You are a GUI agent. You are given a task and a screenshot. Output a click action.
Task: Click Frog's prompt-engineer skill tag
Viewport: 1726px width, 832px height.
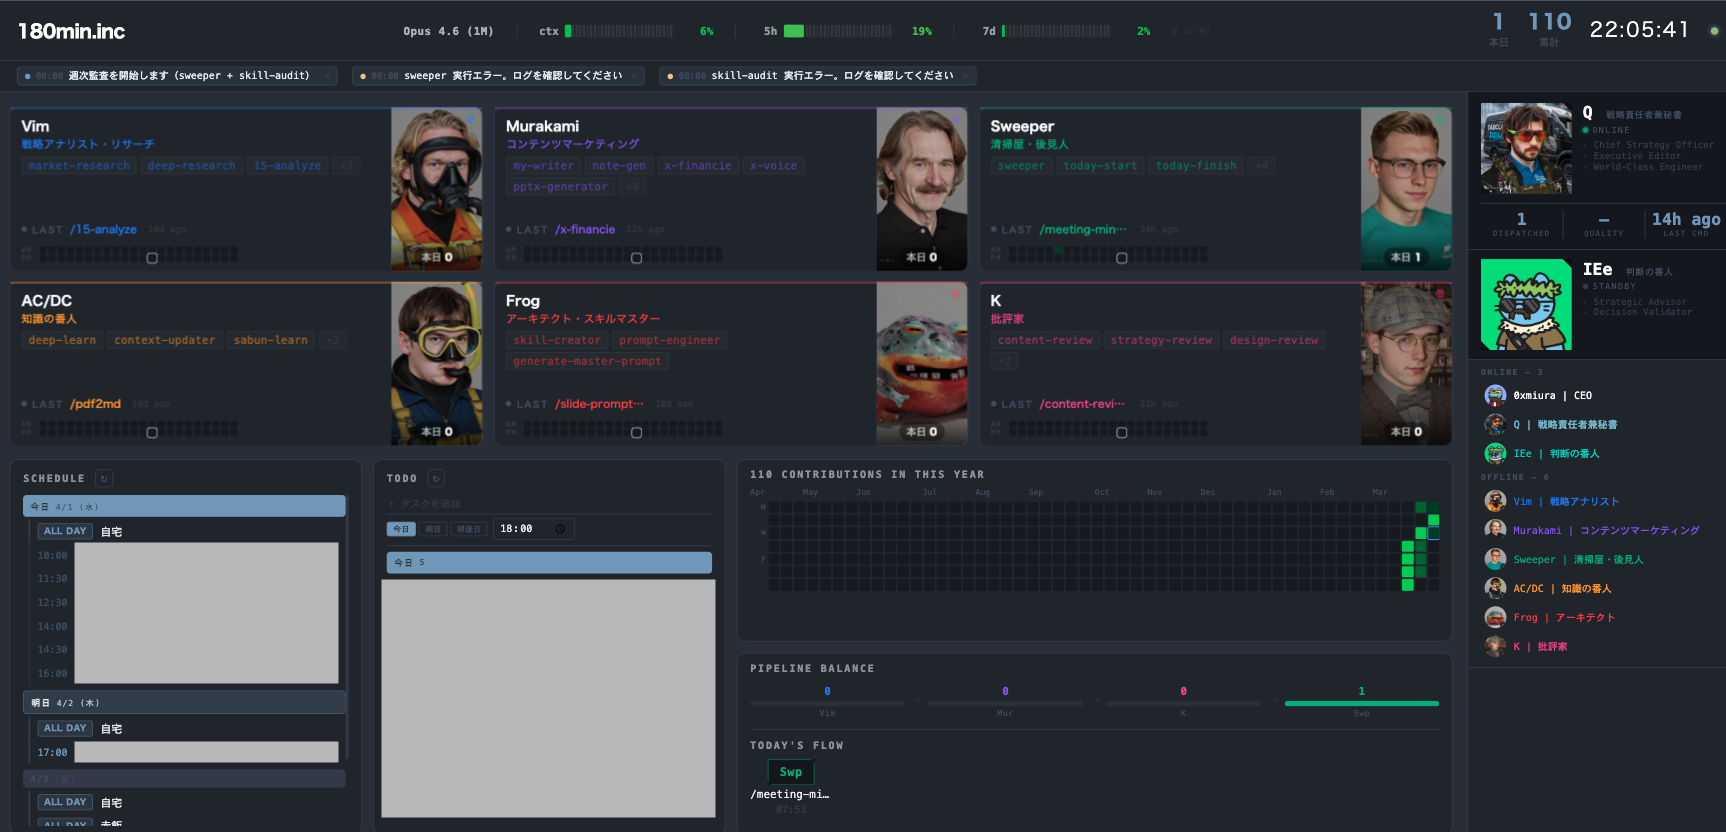pos(669,341)
